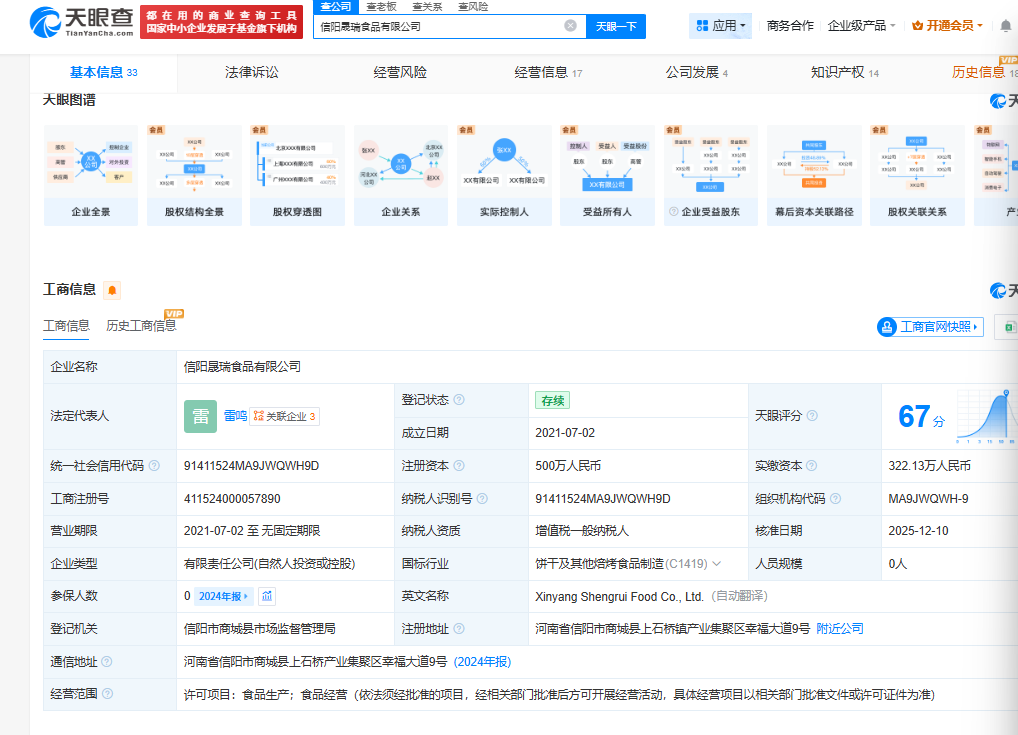Open the 附近公司 link
Image resolution: width=1018 pixels, height=735 pixels.
pyautogui.click(x=840, y=629)
